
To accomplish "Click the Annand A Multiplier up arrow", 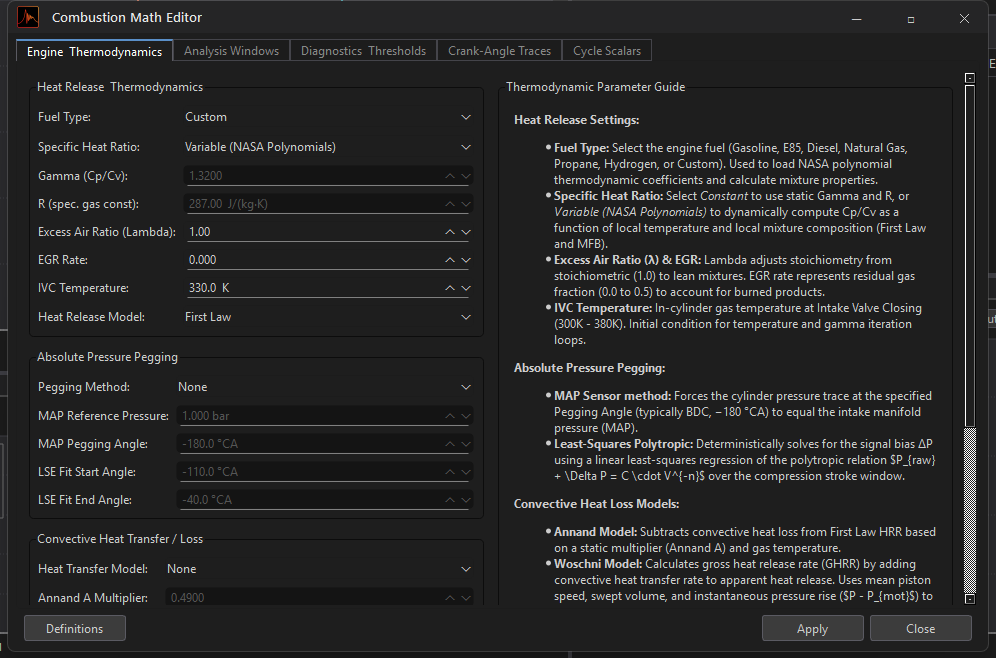I will (450, 598).
